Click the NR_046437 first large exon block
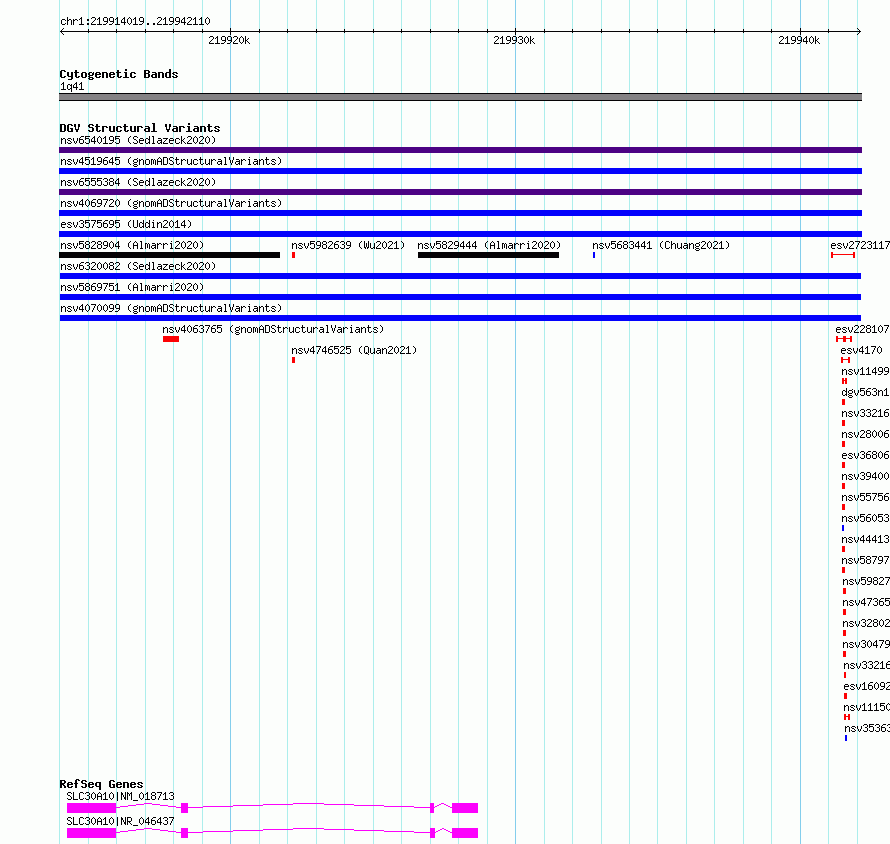Image resolution: width=890 pixels, height=844 pixels. pyautogui.click(x=91, y=833)
